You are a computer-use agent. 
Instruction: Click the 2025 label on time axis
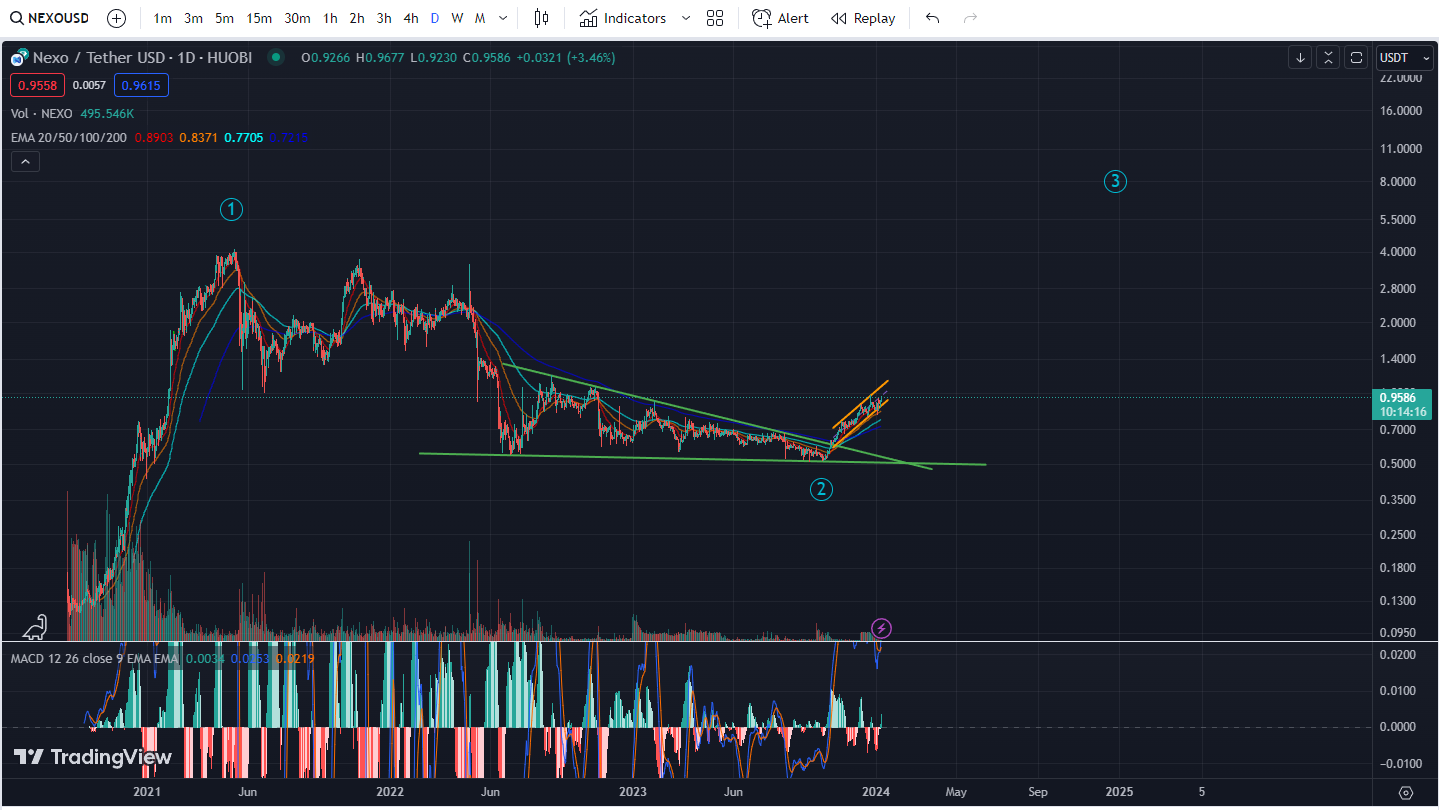click(1119, 792)
